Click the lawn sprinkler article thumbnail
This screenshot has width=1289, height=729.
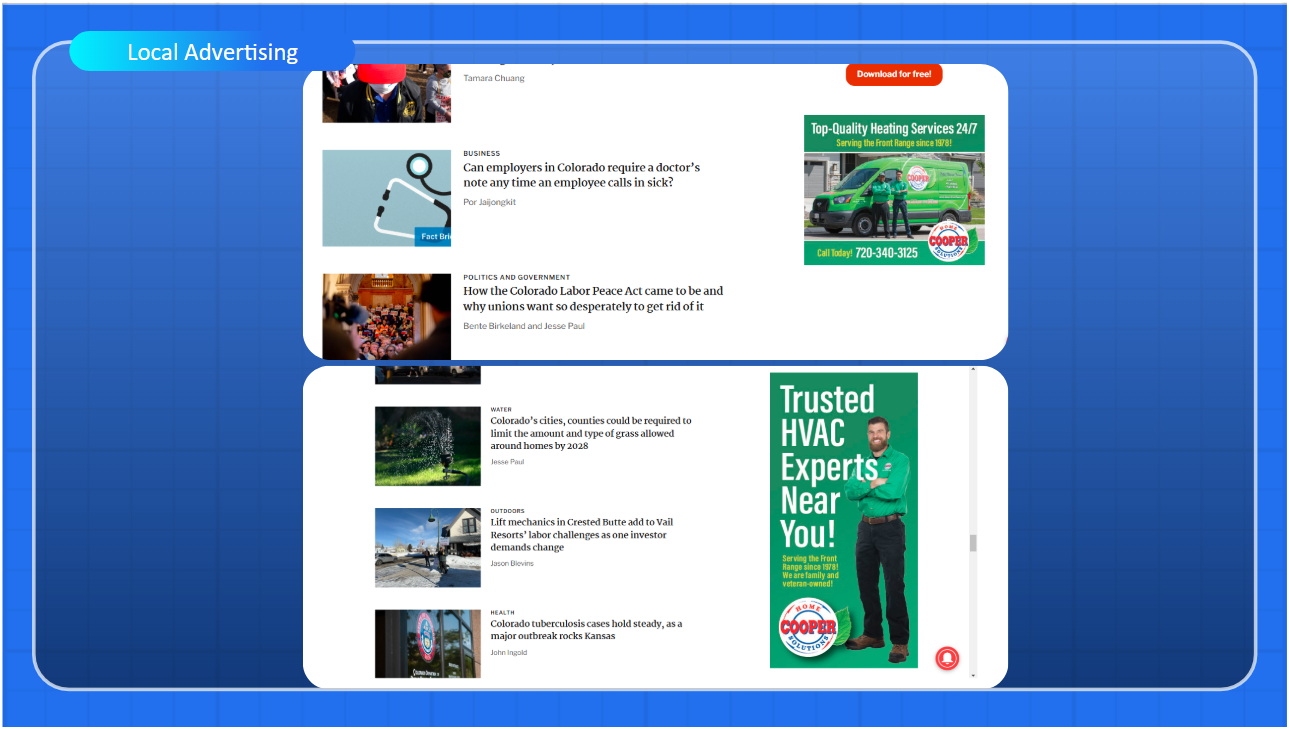427,446
